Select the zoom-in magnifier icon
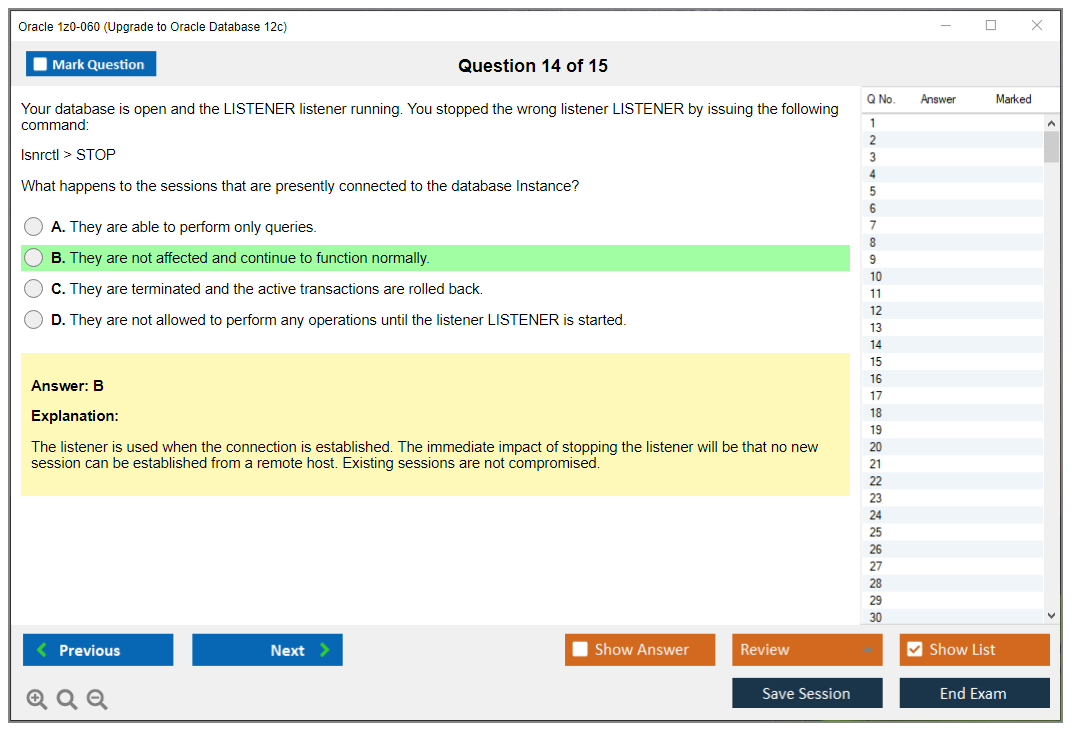 coord(37,699)
